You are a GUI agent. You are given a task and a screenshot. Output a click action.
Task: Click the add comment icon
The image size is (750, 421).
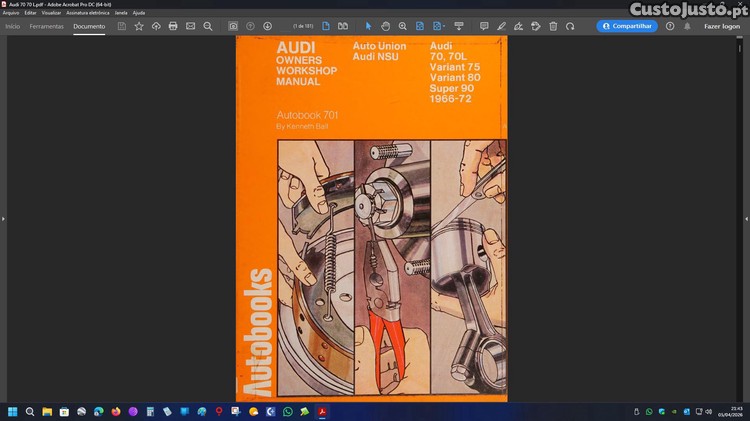[484, 26]
